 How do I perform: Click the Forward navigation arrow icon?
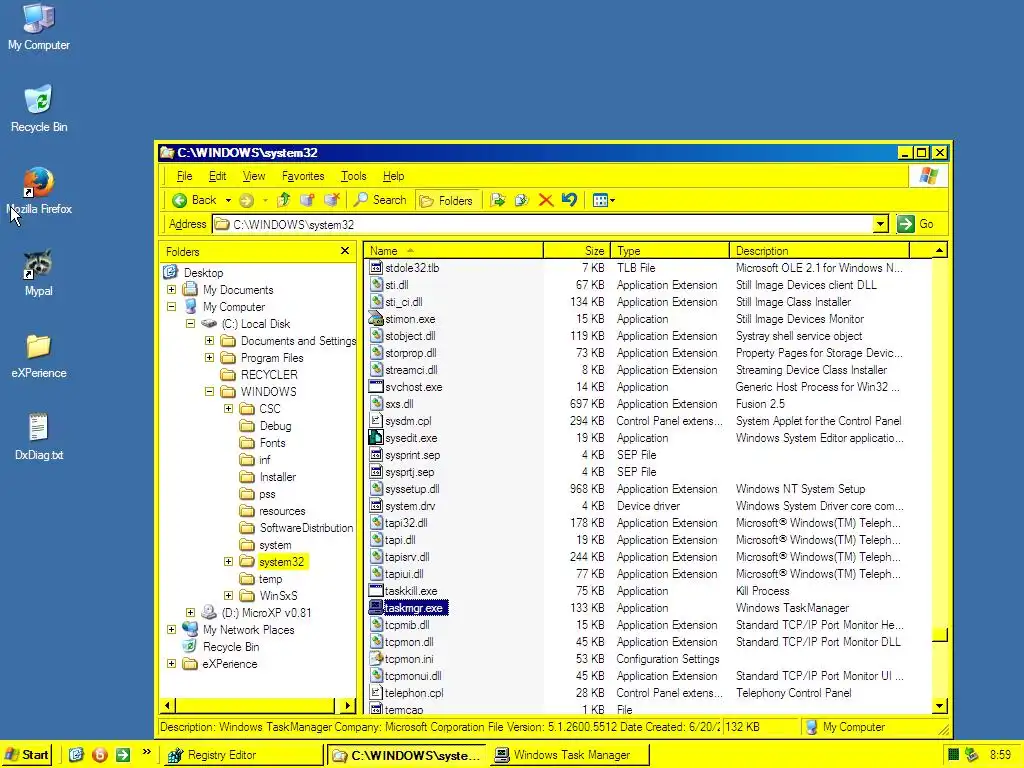(246, 200)
